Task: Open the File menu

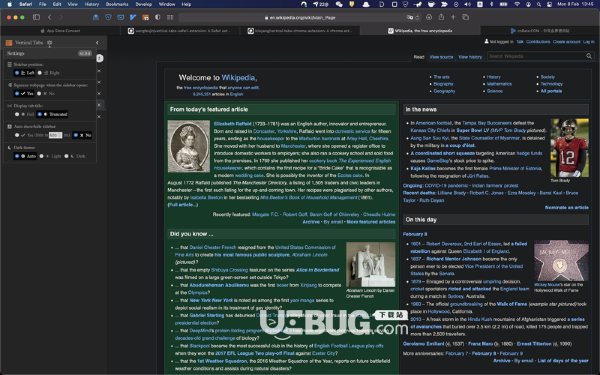Action: [42, 4]
